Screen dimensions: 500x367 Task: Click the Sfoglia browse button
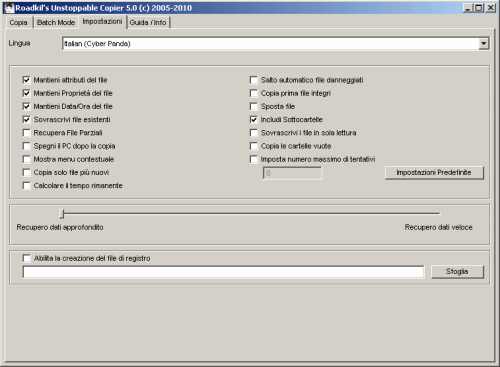click(457, 272)
